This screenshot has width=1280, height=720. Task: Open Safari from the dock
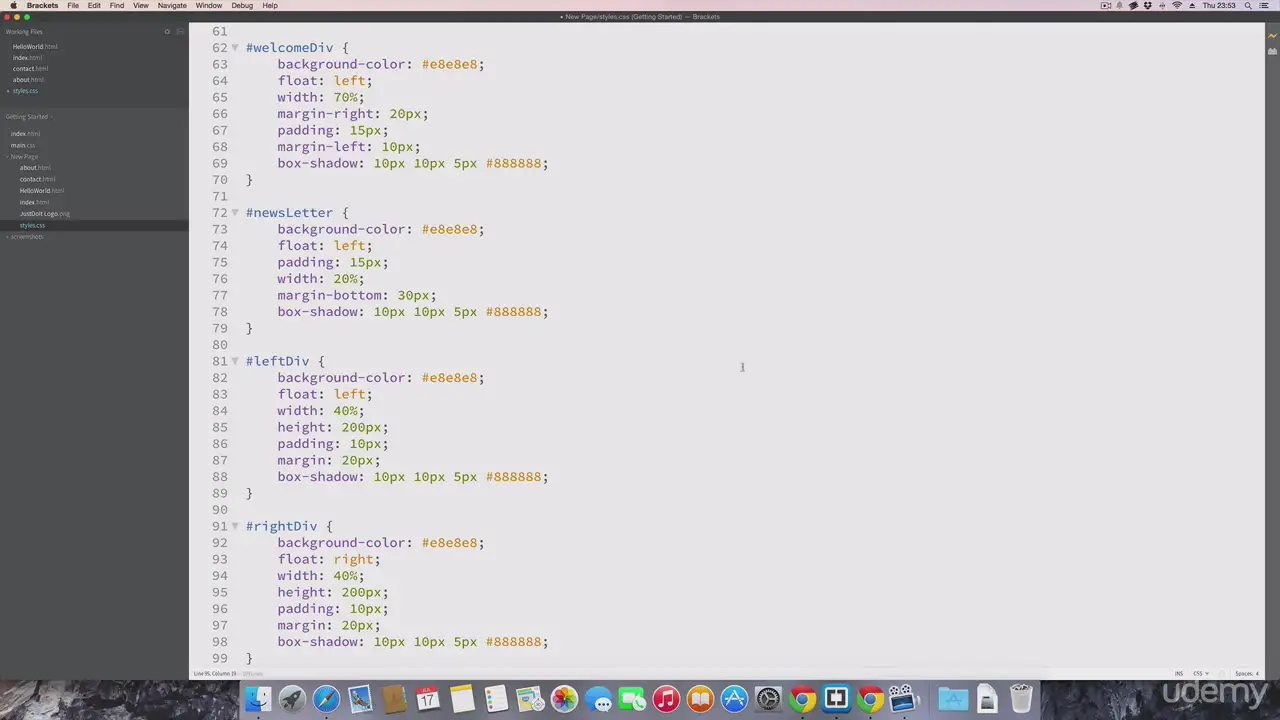326,698
